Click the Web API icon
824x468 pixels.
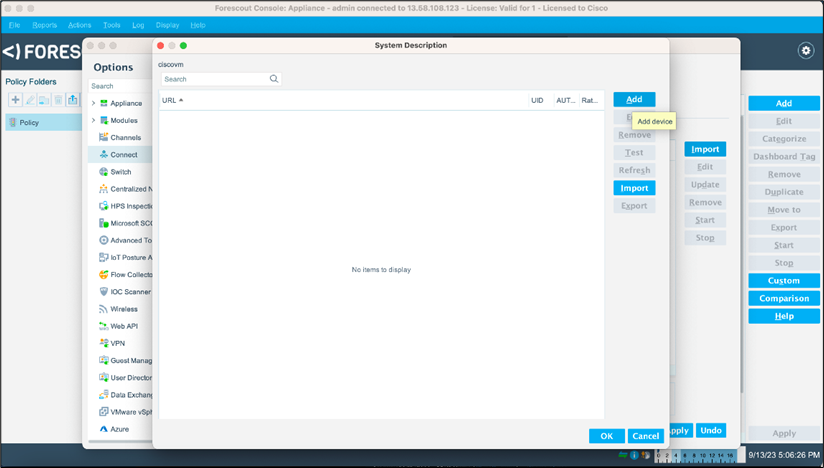pos(104,326)
